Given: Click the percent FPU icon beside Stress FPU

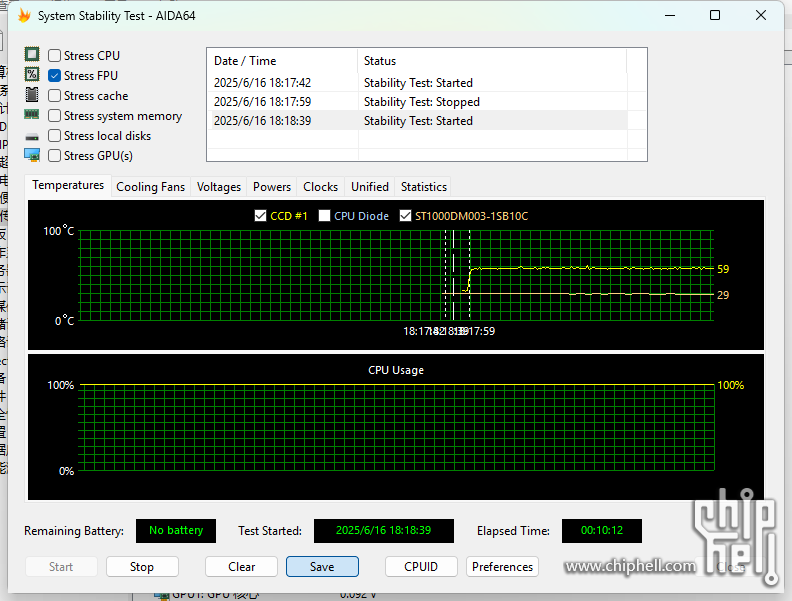Looking at the screenshot, I should [32, 75].
